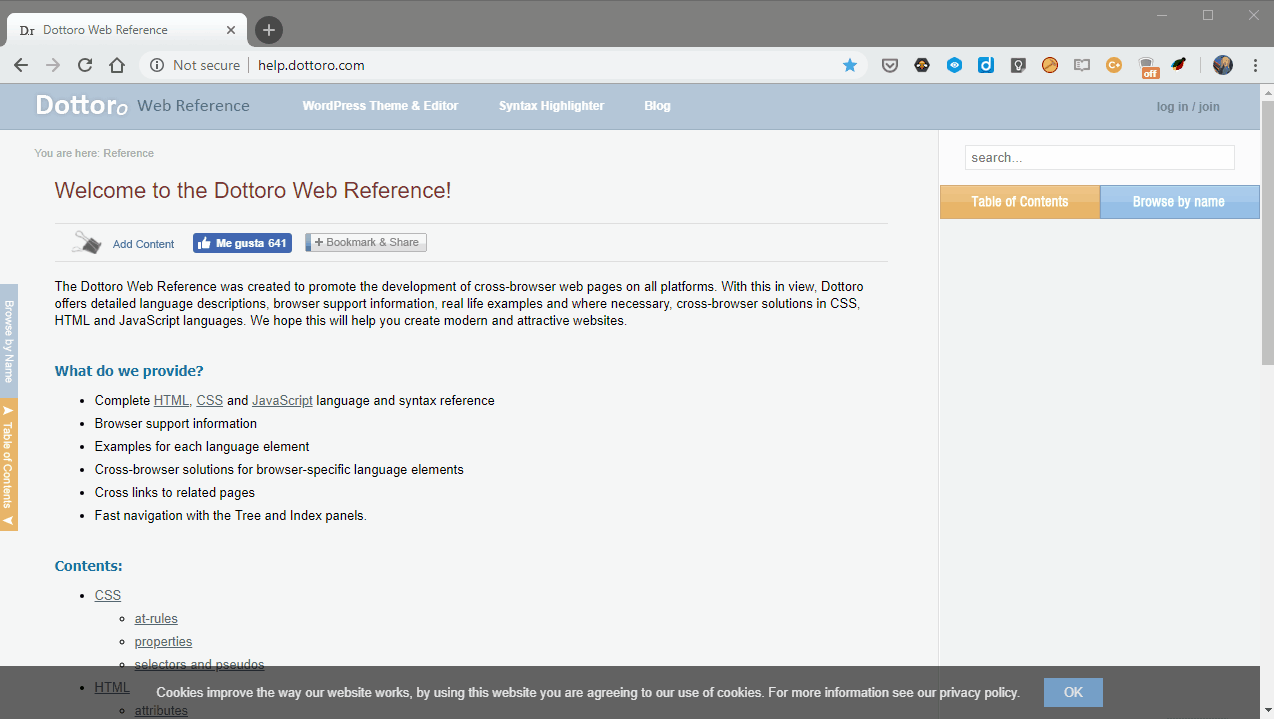Click the blue eye extension icon
Screen dimensions: 1274x719
point(954,65)
